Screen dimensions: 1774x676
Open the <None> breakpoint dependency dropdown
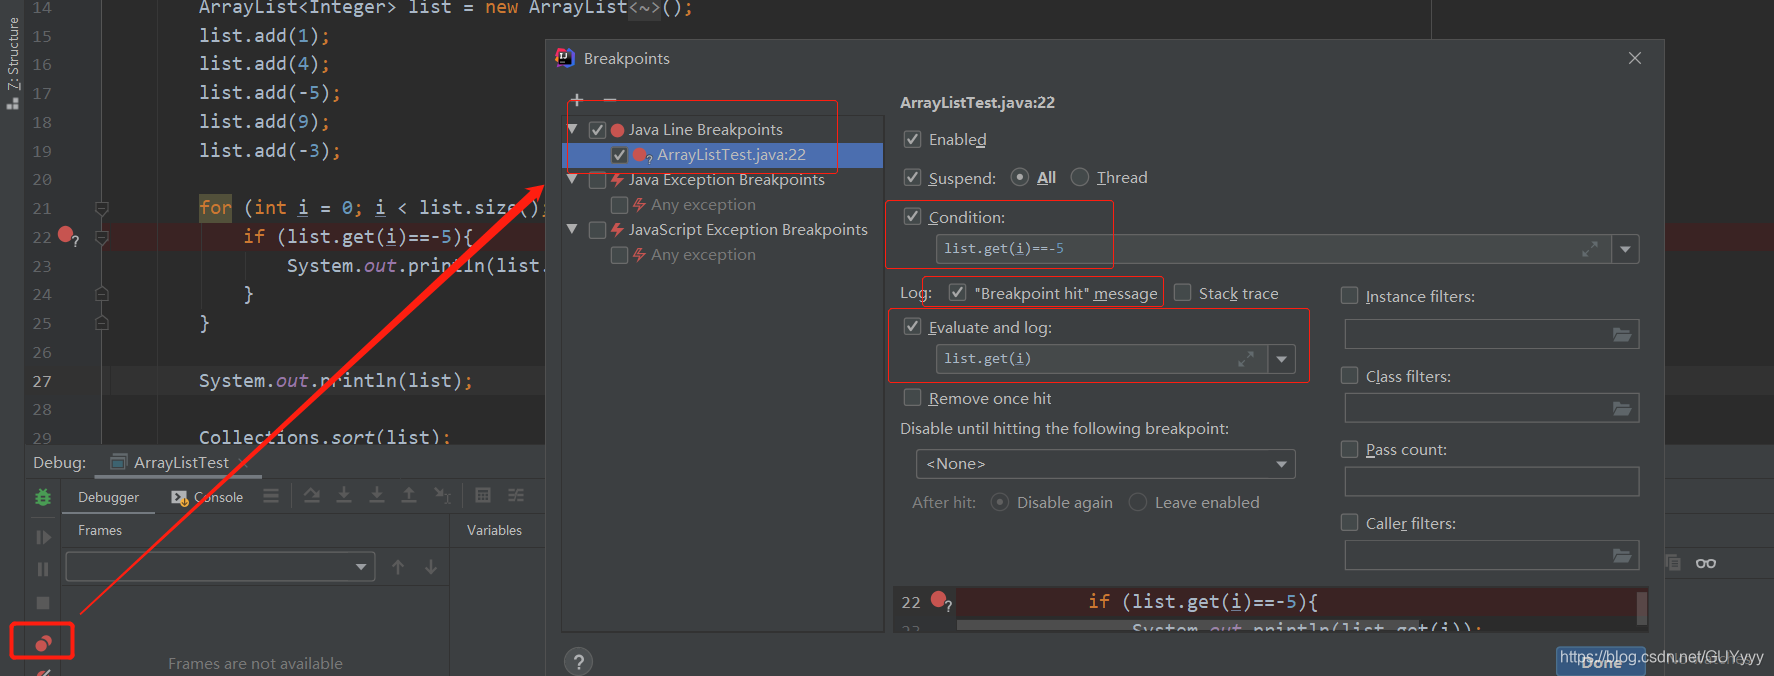click(x=1106, y=464)
